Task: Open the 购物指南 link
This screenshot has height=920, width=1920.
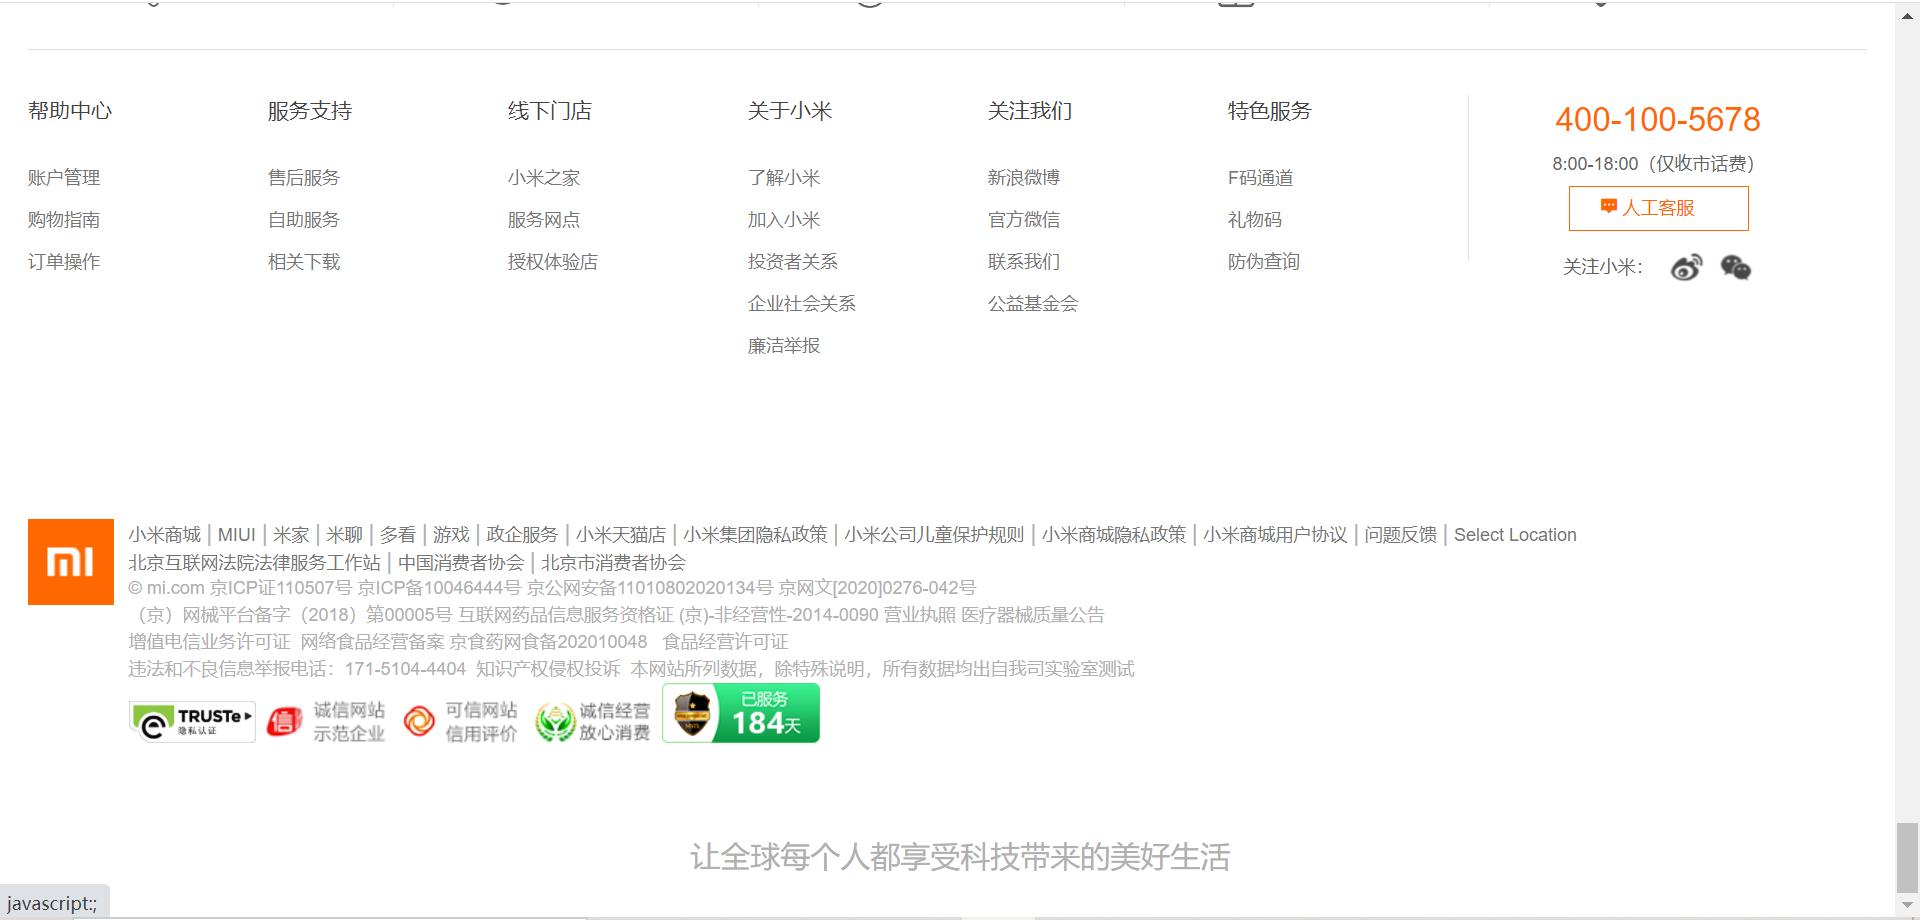Action: 64,220
